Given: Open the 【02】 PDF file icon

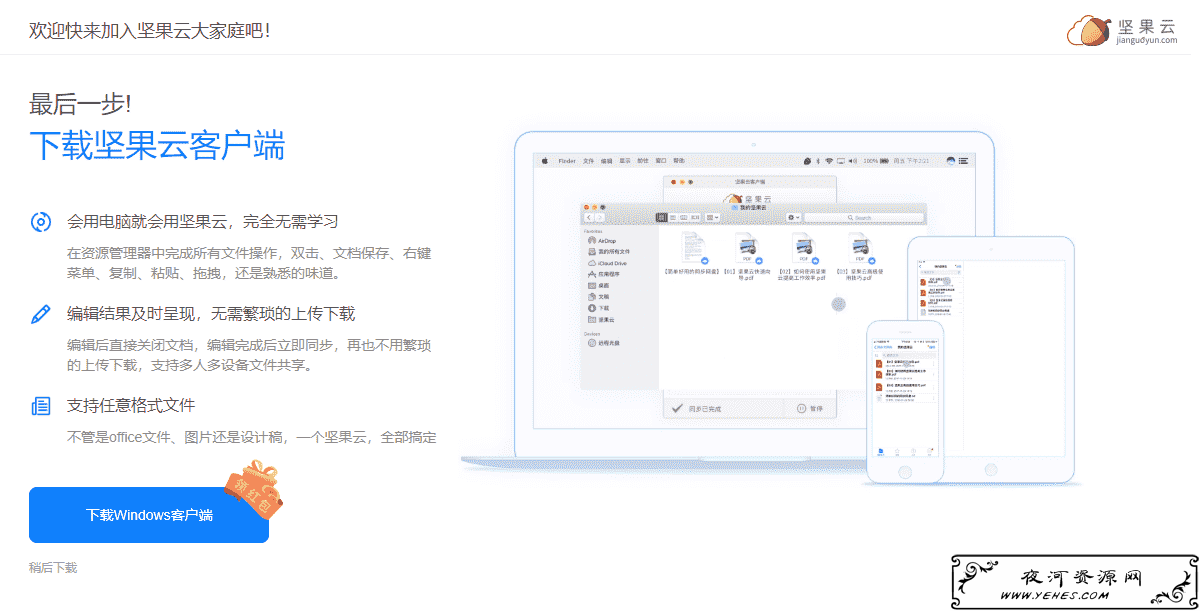Looking at the screenshot, I should [805, 250].
